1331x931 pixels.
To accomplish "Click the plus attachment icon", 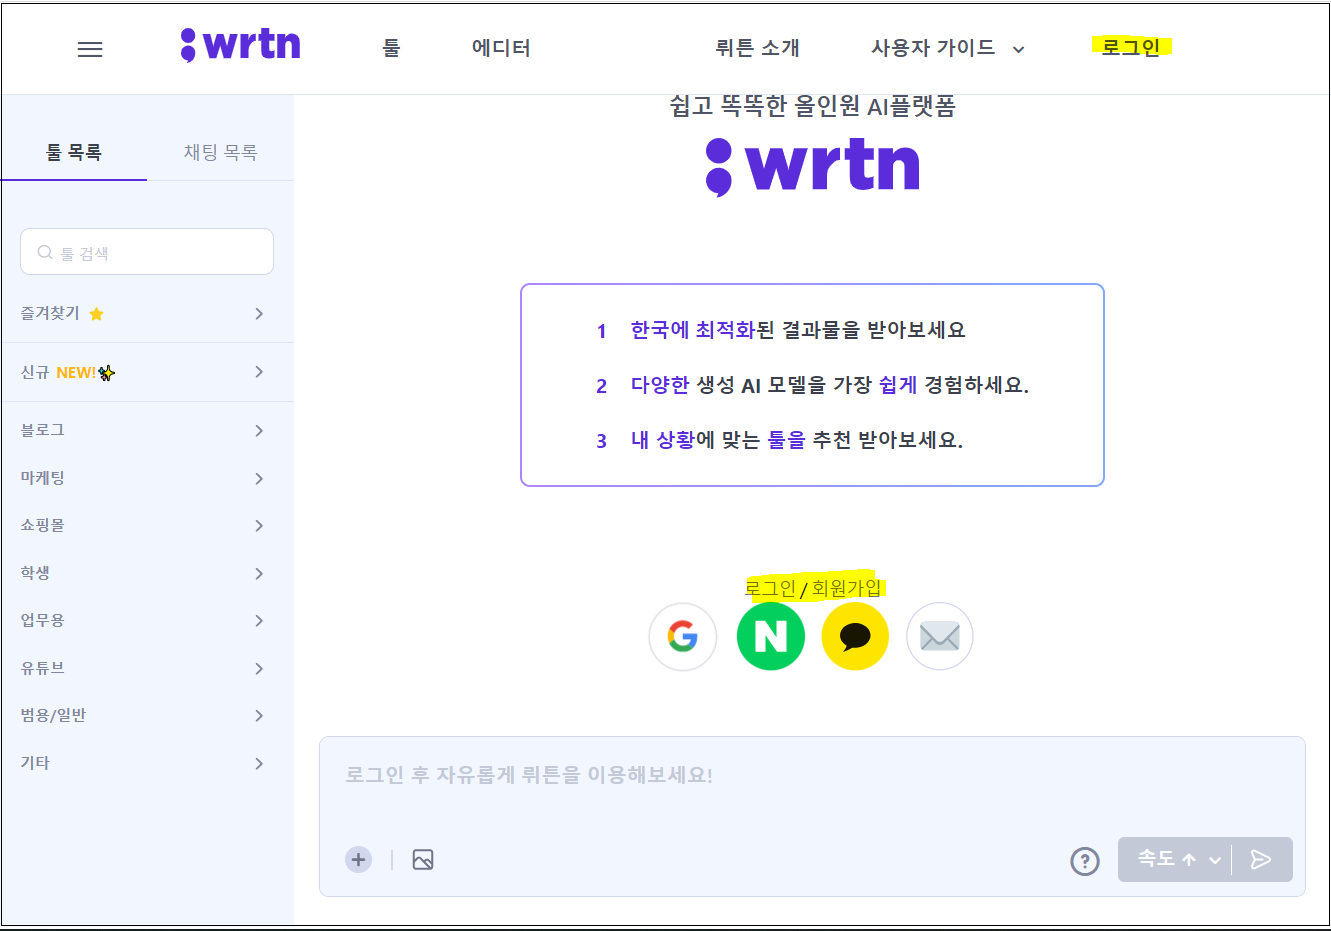I will pyautogui.click(x=358, y=859).
